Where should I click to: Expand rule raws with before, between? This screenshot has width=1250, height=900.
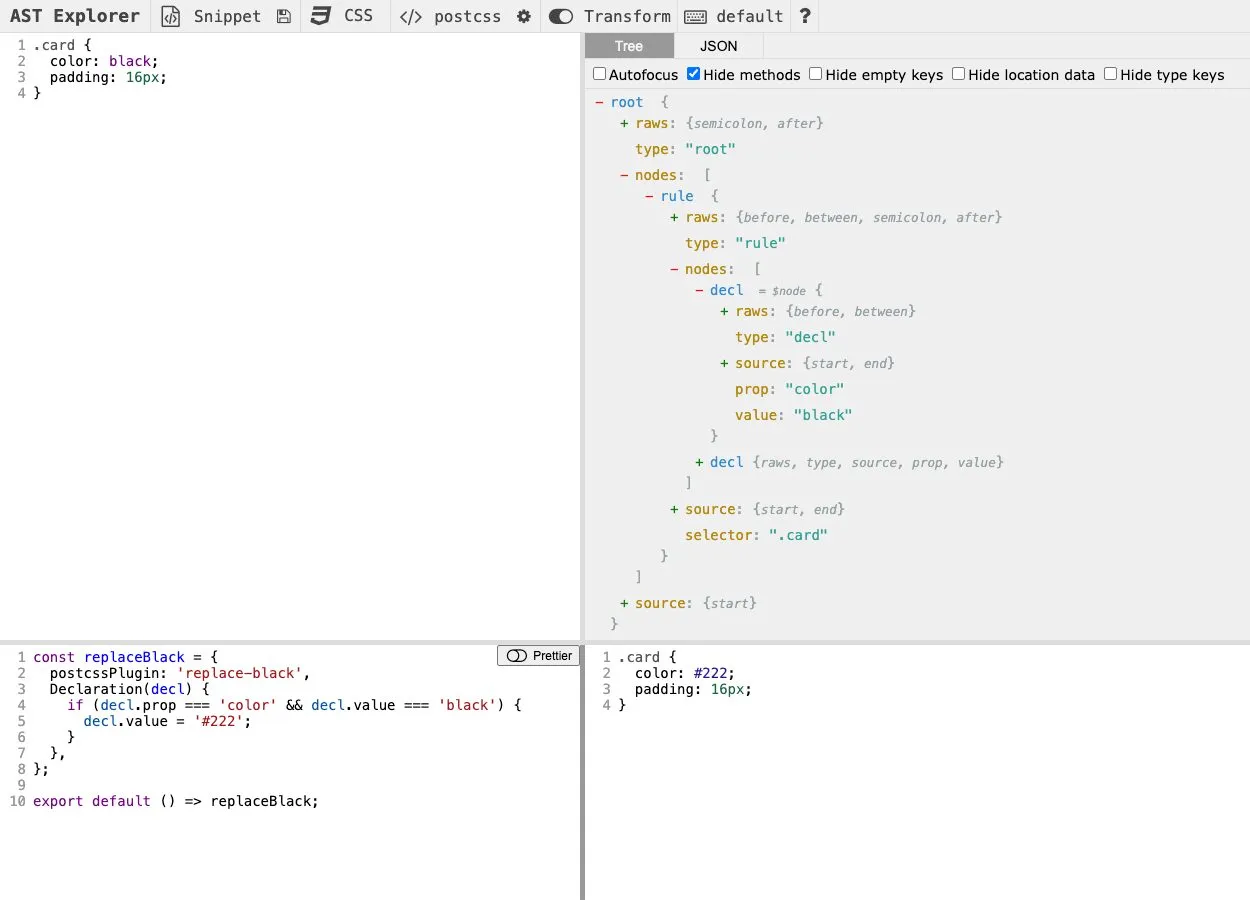pos(675,217)
